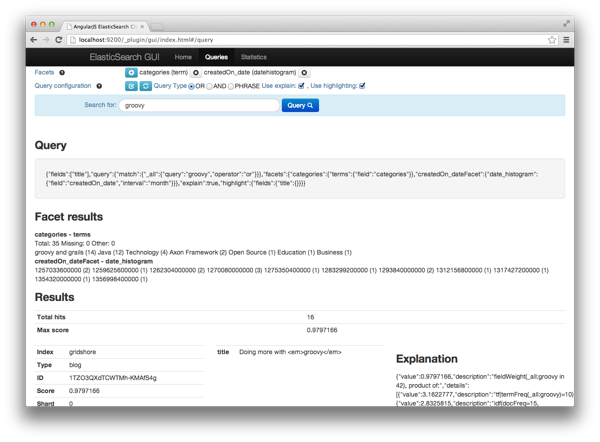Viewport: 600px width, 442px height.
Task: Click the highlighted title result text
Action: pos(290,352)
